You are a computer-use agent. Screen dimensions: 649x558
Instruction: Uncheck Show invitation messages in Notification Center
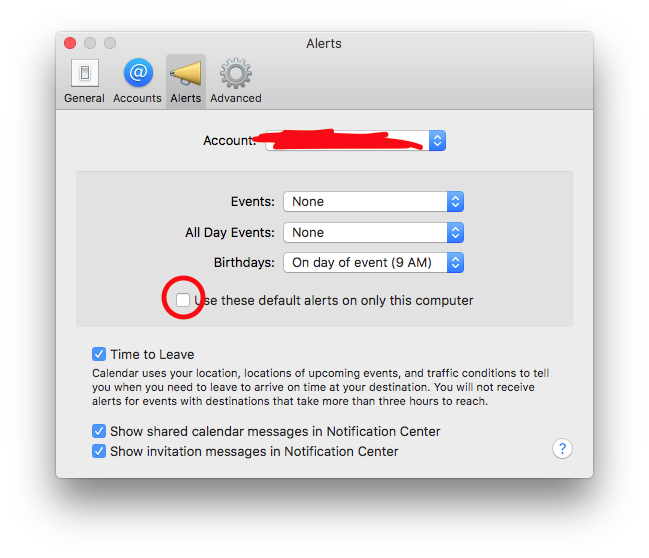(99, 451)
